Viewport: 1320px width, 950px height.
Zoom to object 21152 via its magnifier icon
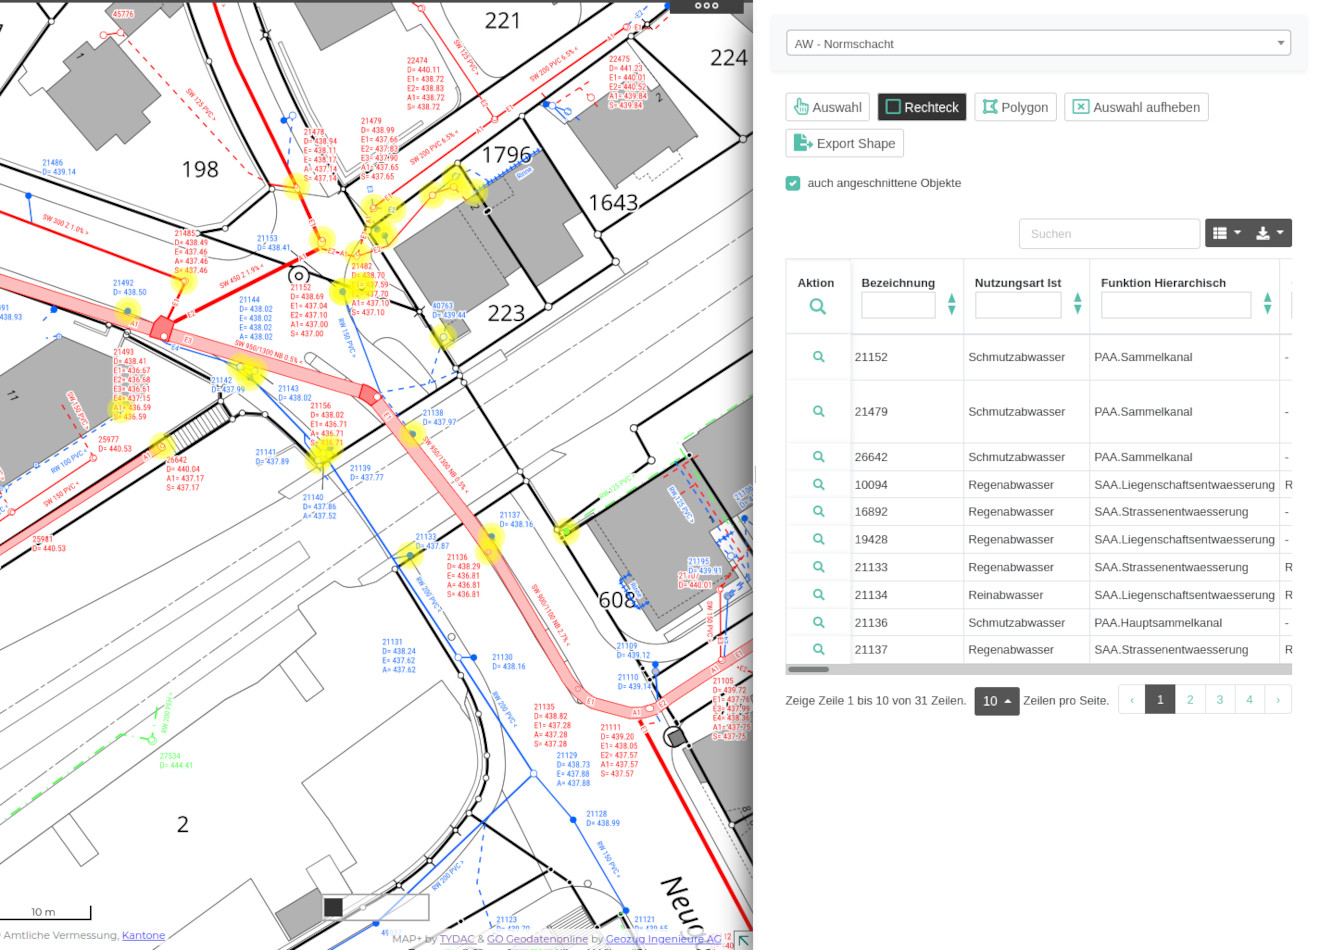point(818,356)
